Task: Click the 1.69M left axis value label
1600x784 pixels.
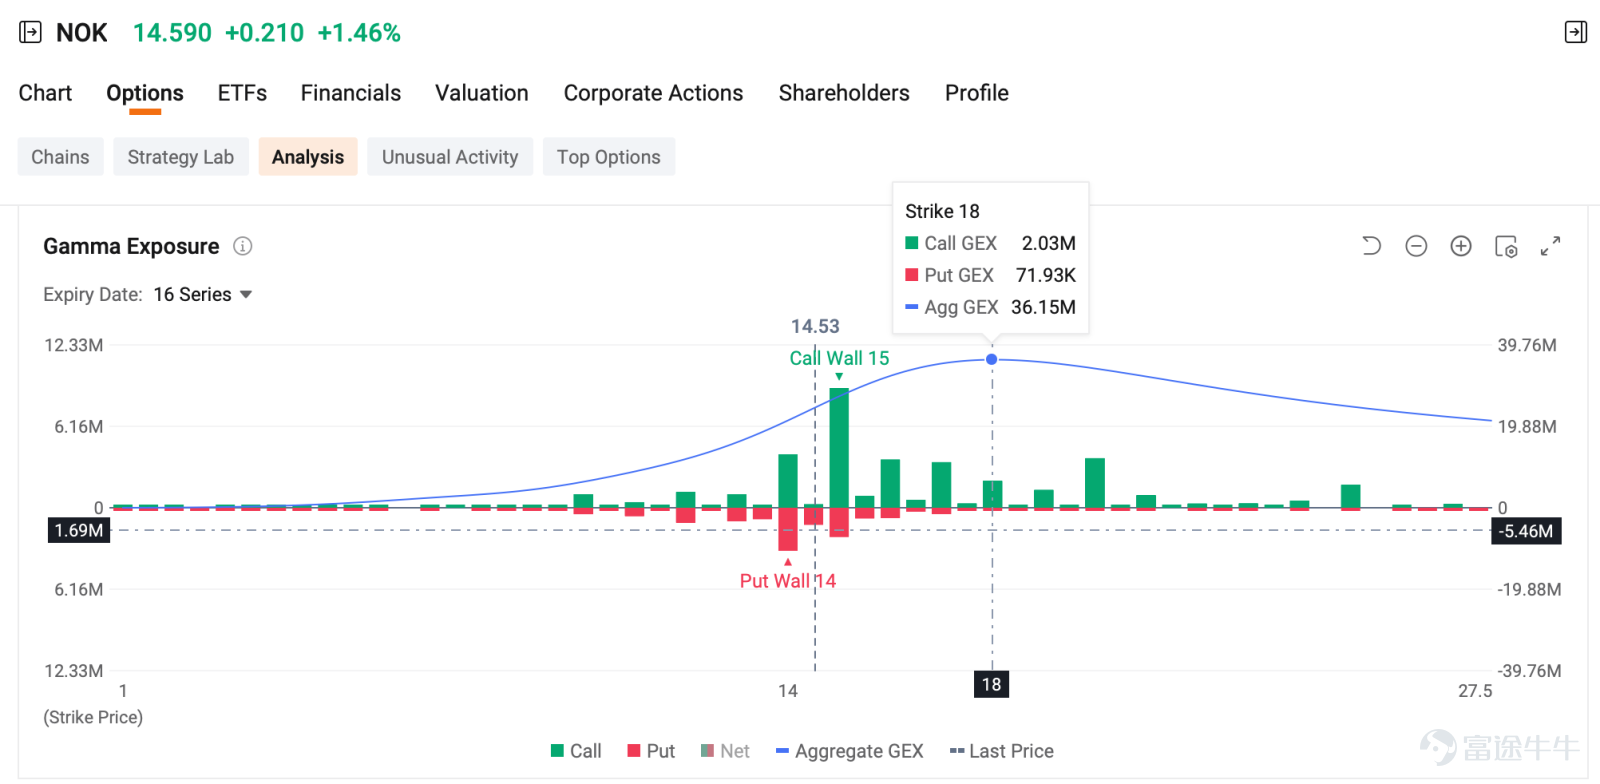Action: 79,530
